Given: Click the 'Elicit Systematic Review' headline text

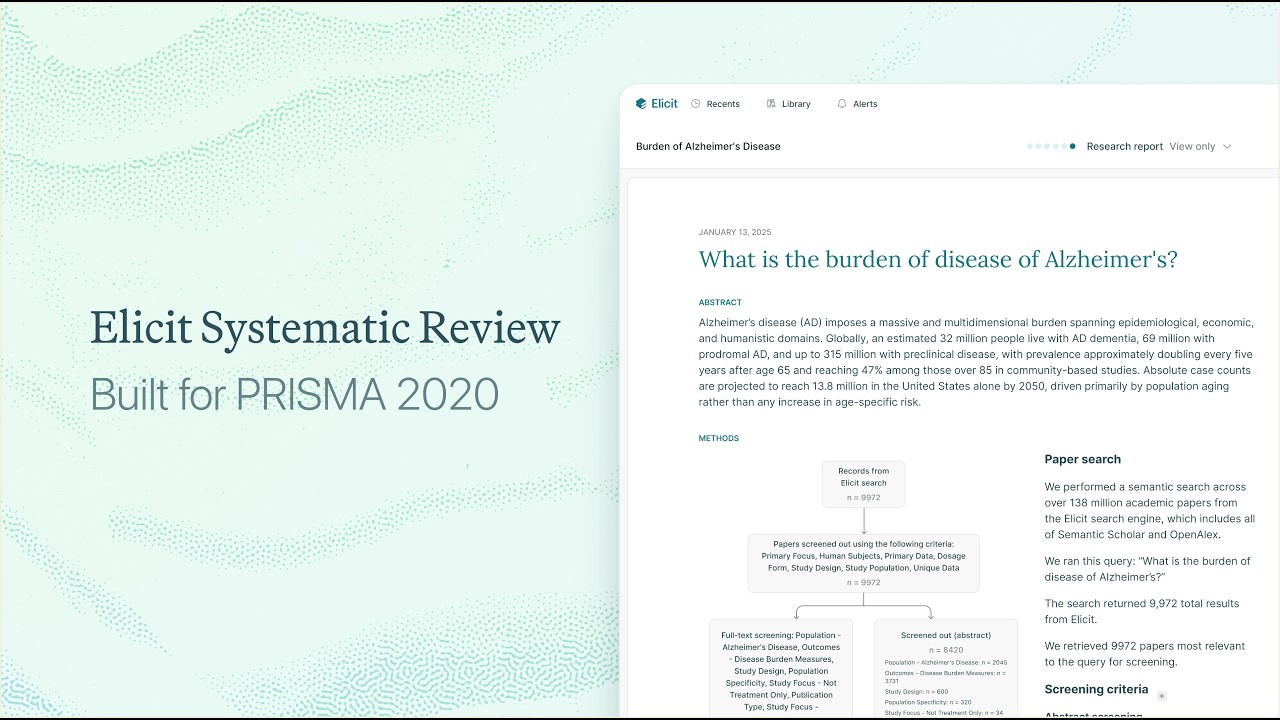Looking at the screenshot, I should (x=325, y=328).
